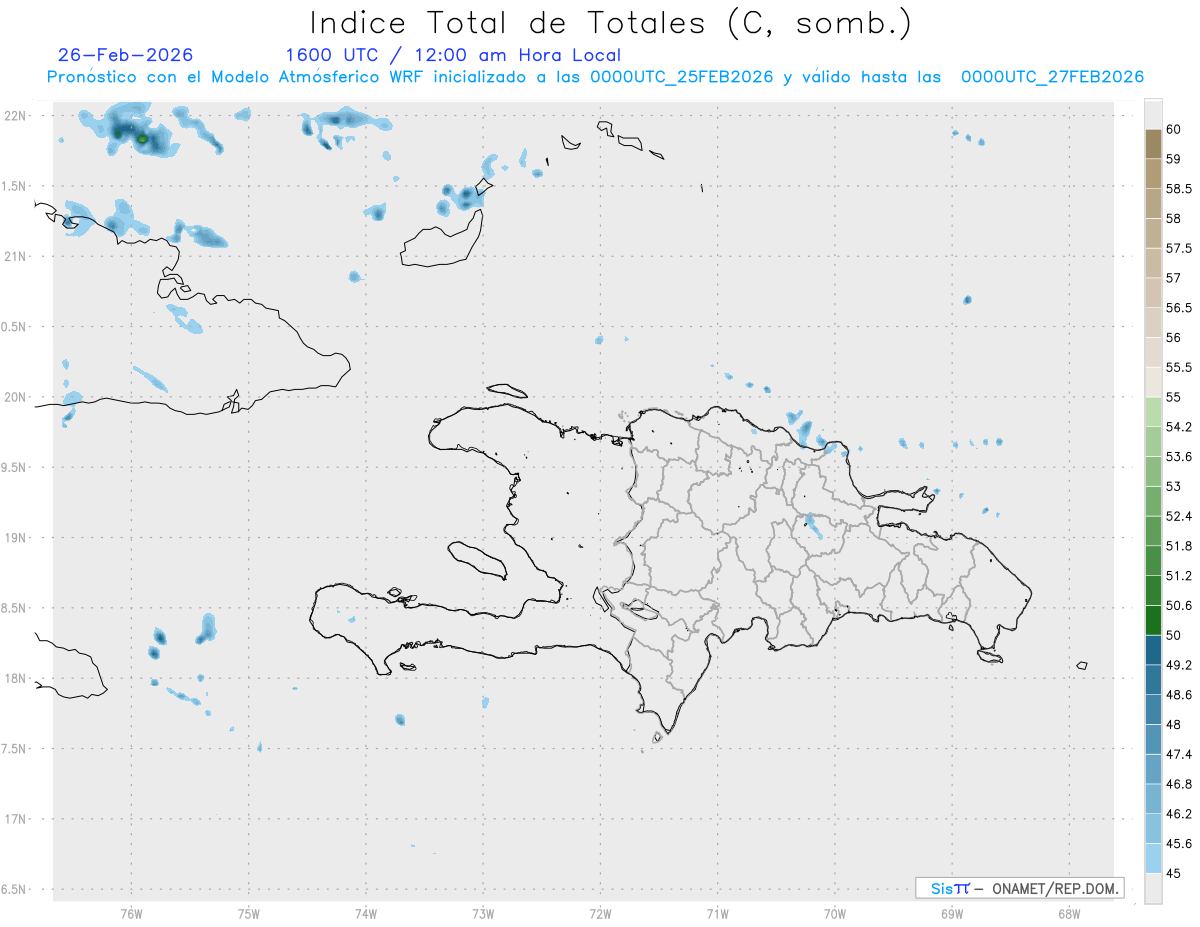Click the '70W' longitude label
This screenshot has width=1200, height=927.
tap(835, 914)
